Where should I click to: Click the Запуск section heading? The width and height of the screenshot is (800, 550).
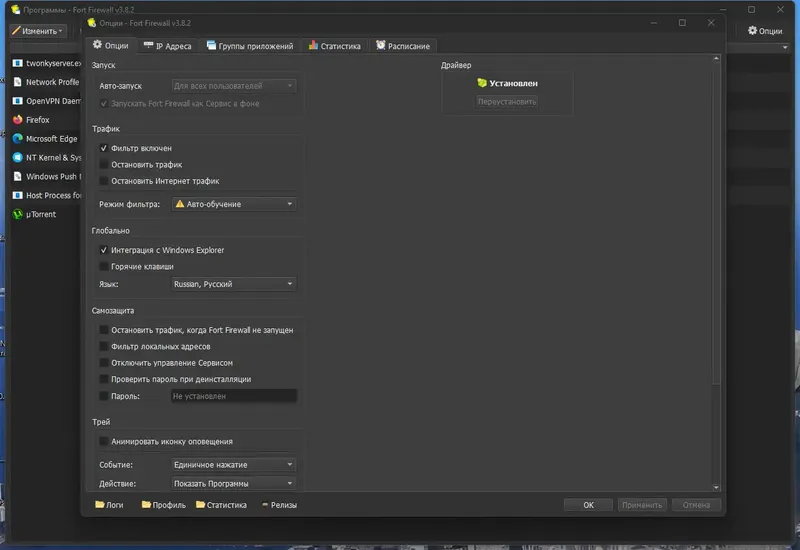click(104, 65)
